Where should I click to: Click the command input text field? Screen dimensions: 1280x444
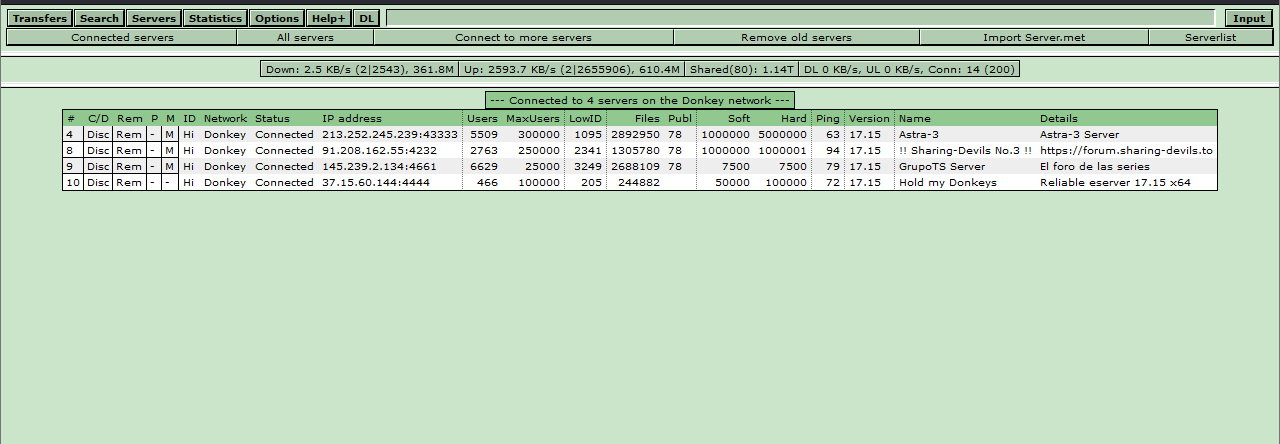803,18
